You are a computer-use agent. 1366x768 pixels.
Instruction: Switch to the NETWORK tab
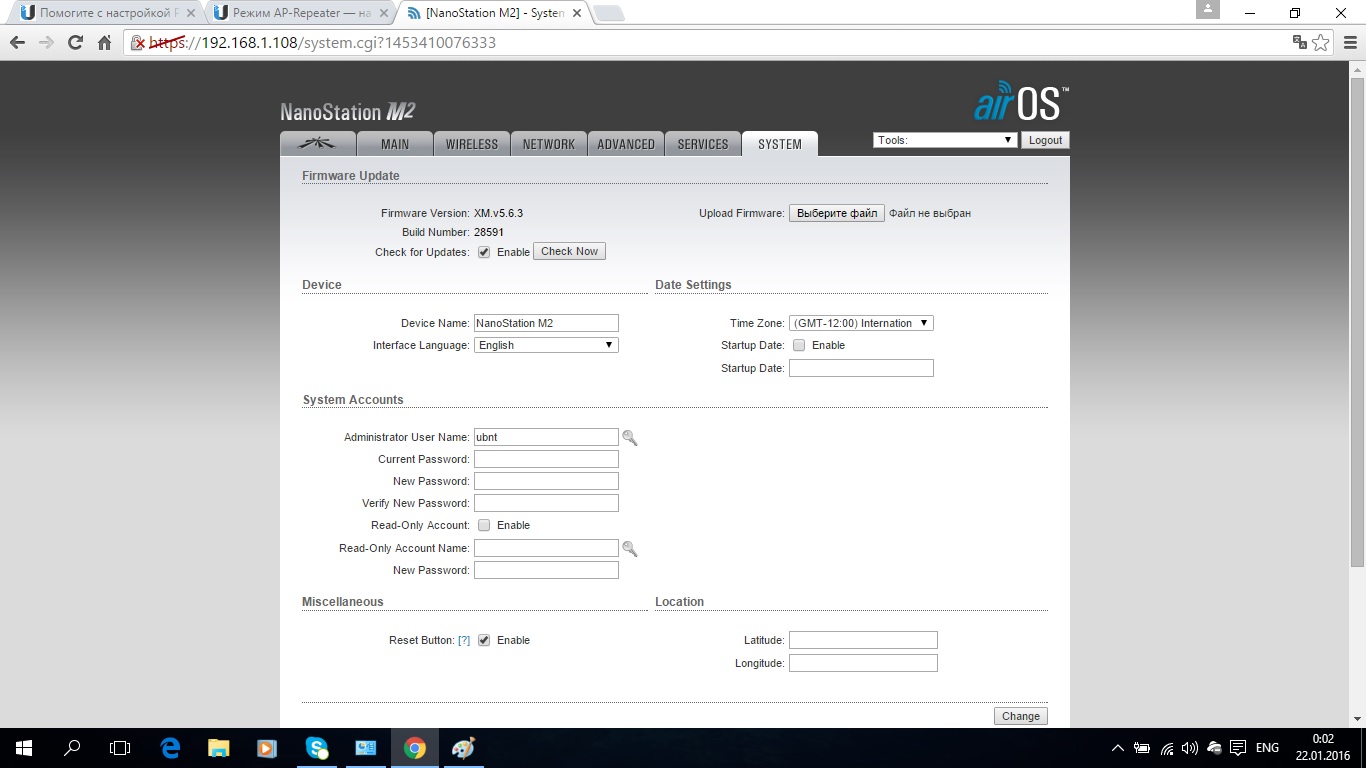(549, 144)
